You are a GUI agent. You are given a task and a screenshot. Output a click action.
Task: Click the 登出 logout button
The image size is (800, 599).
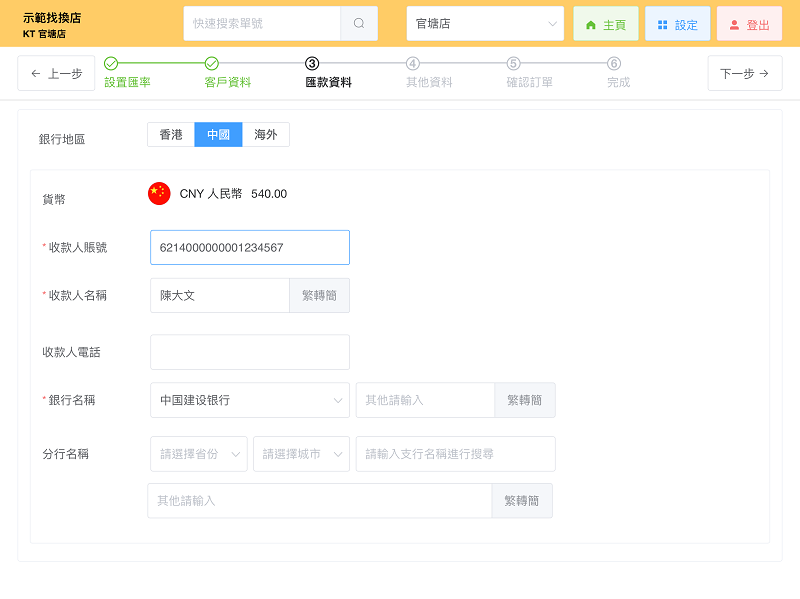749,24
